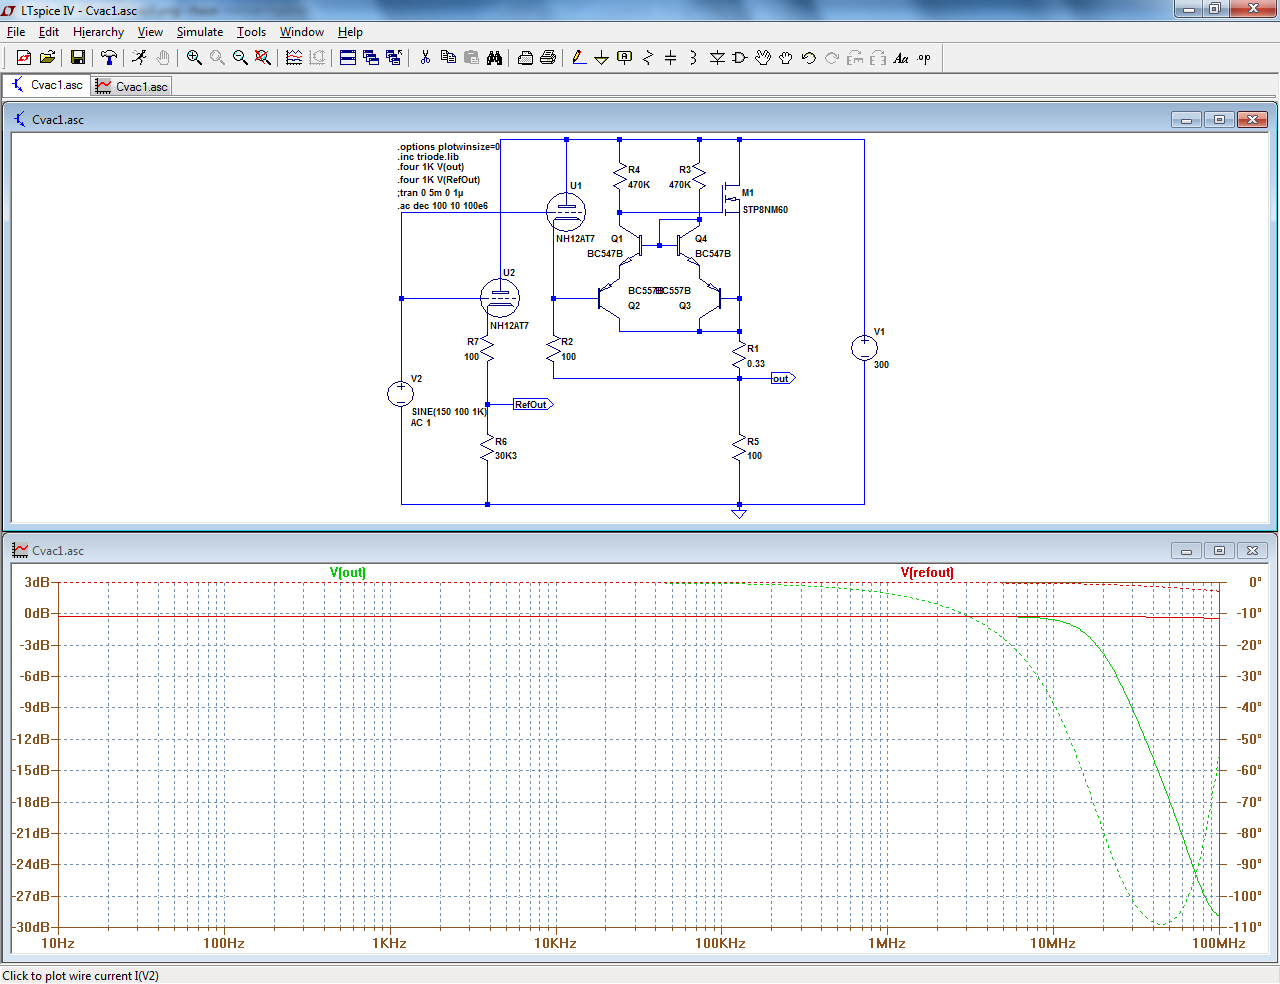Find with the binoculars icon
1280x984 pixels.
(x=494, y=58)
